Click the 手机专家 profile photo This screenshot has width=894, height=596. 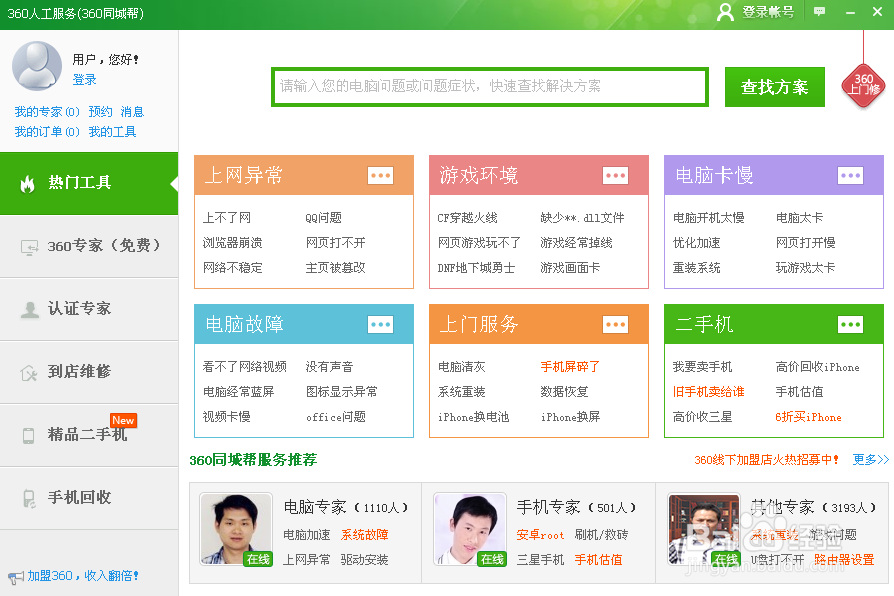(470, 529)
